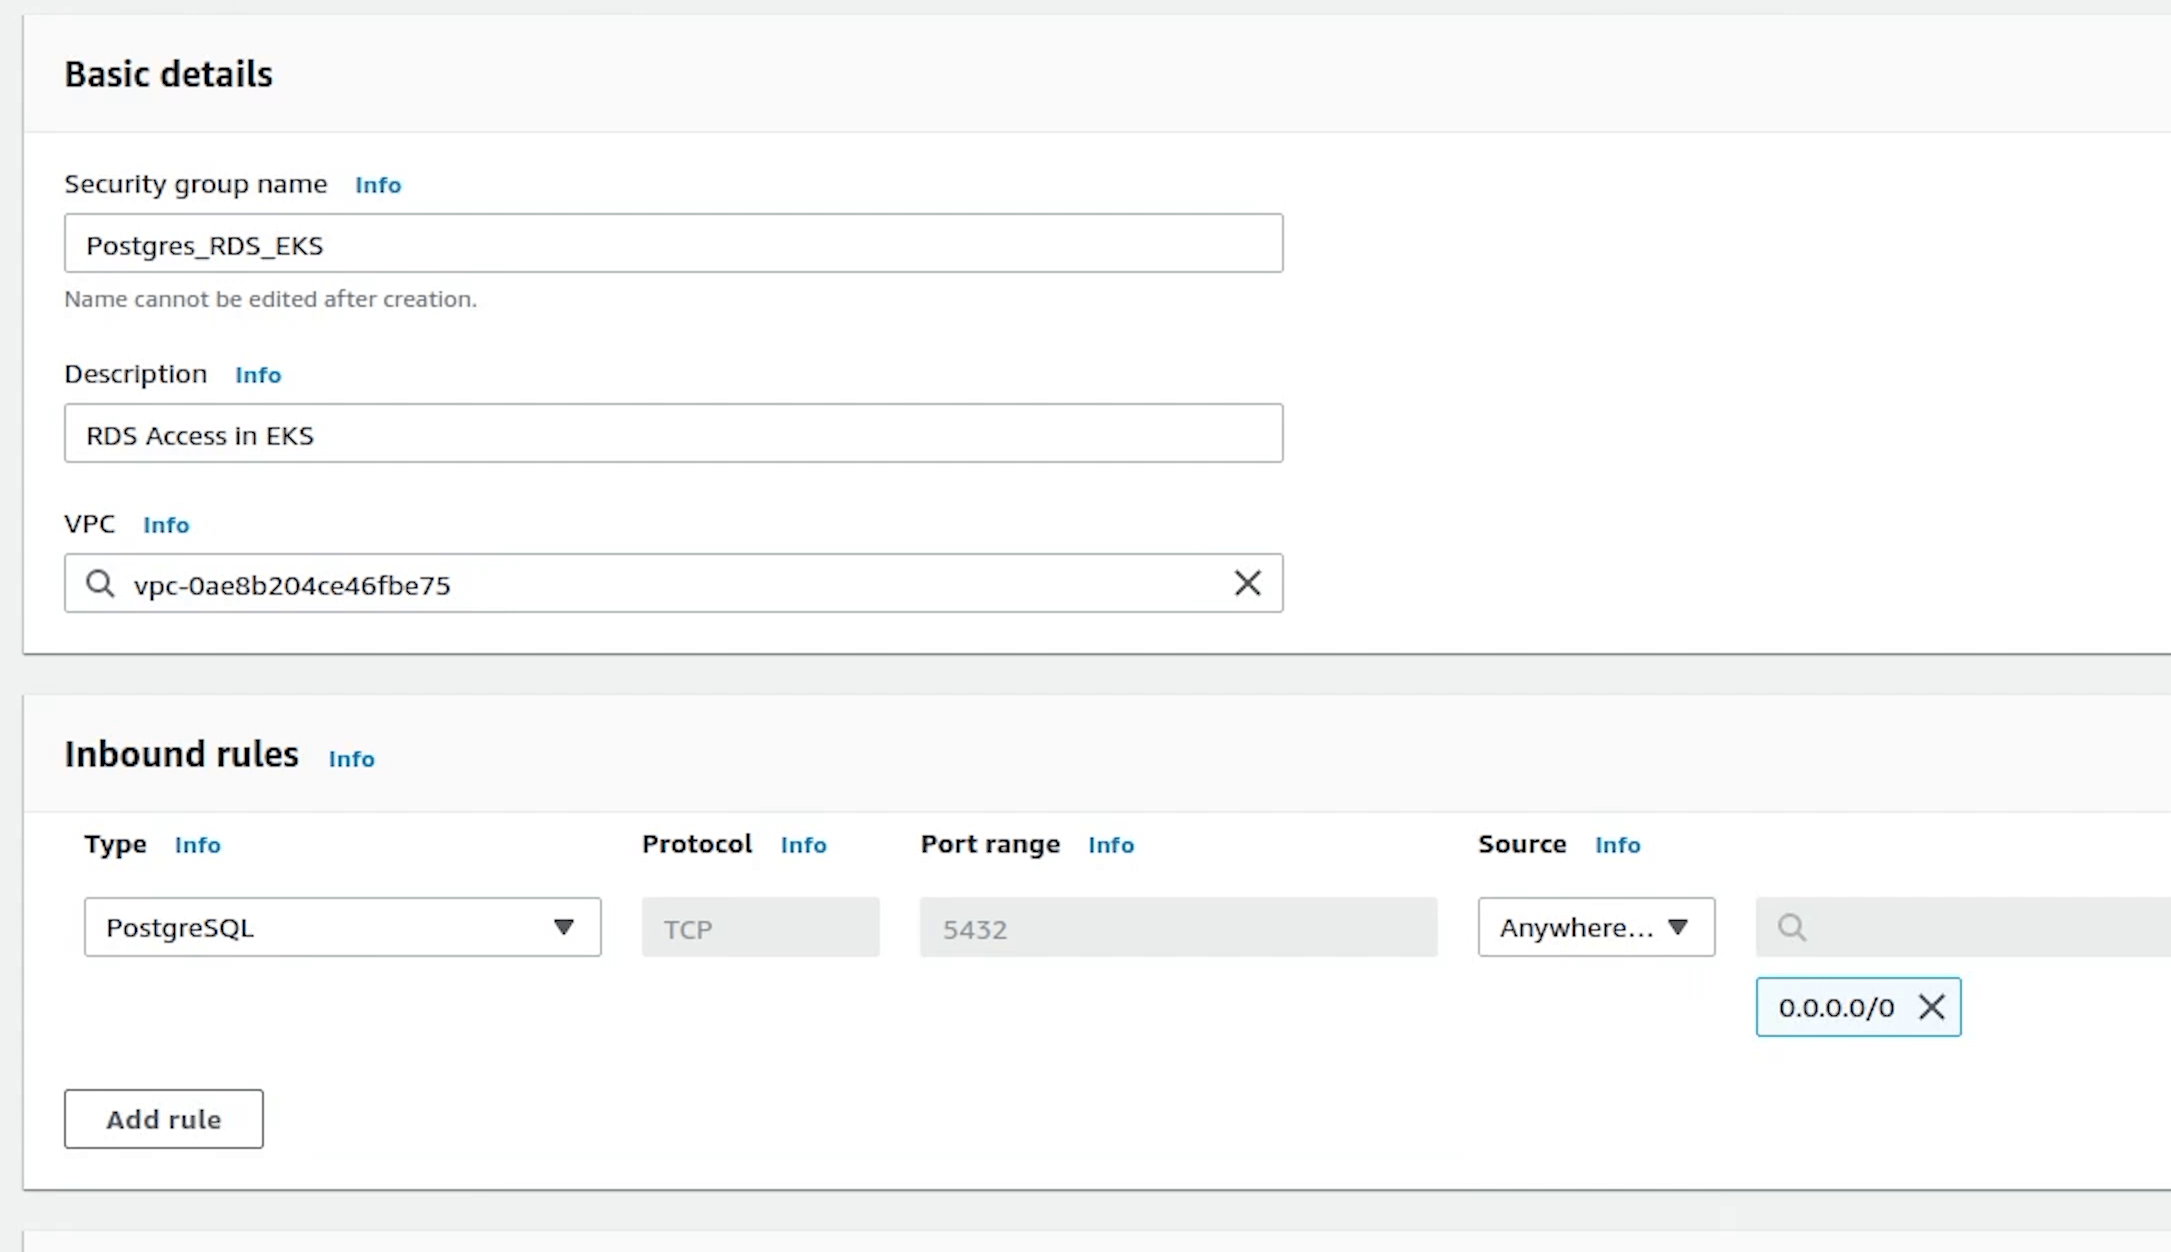Remove the 0.0.0.0/0 source chip
Image resolution: width=2171 pixels, height=1252 pixels.
tap(1931, 1007)
